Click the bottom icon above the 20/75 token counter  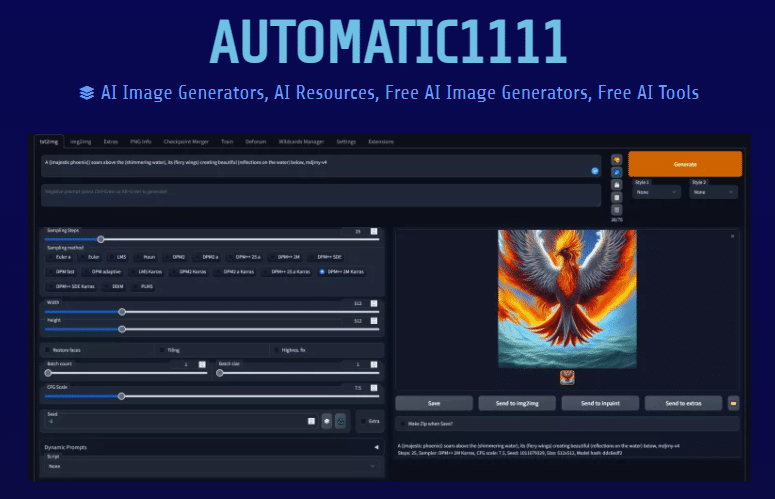click(x=616, y=209)
